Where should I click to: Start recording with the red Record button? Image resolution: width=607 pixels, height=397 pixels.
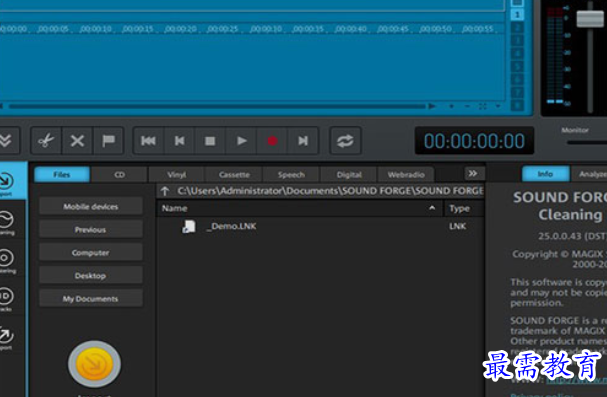point(272,140)
